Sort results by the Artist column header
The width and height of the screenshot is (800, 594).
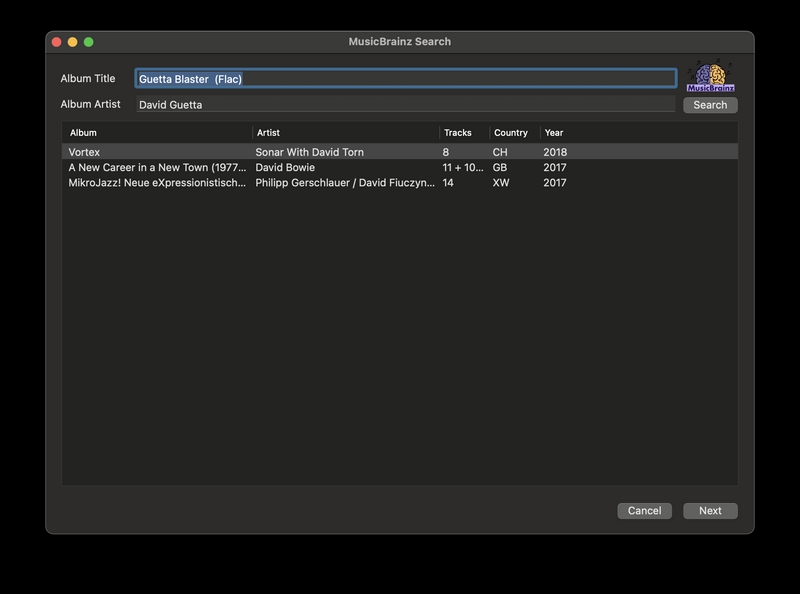click(x=346, y=133)
